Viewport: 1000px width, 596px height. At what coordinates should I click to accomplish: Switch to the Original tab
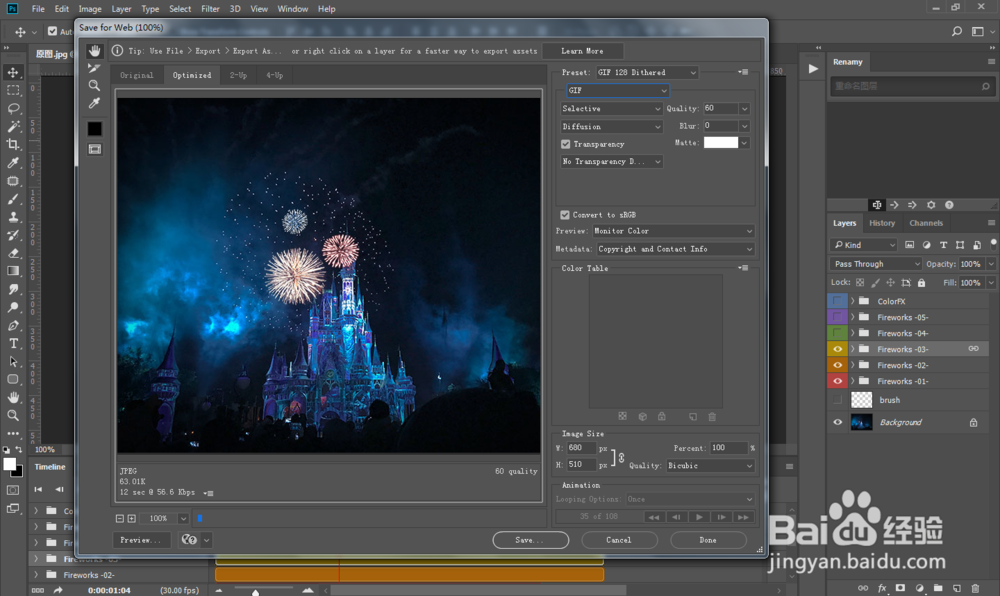(x=136, y=75)
